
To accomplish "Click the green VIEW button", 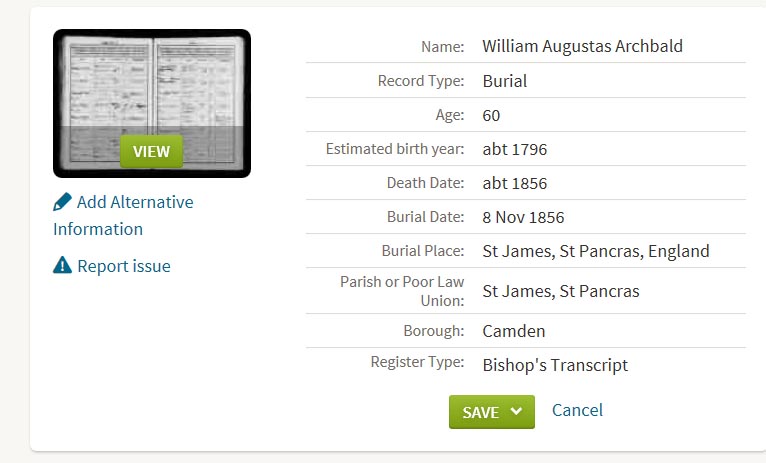I will 151,151.
